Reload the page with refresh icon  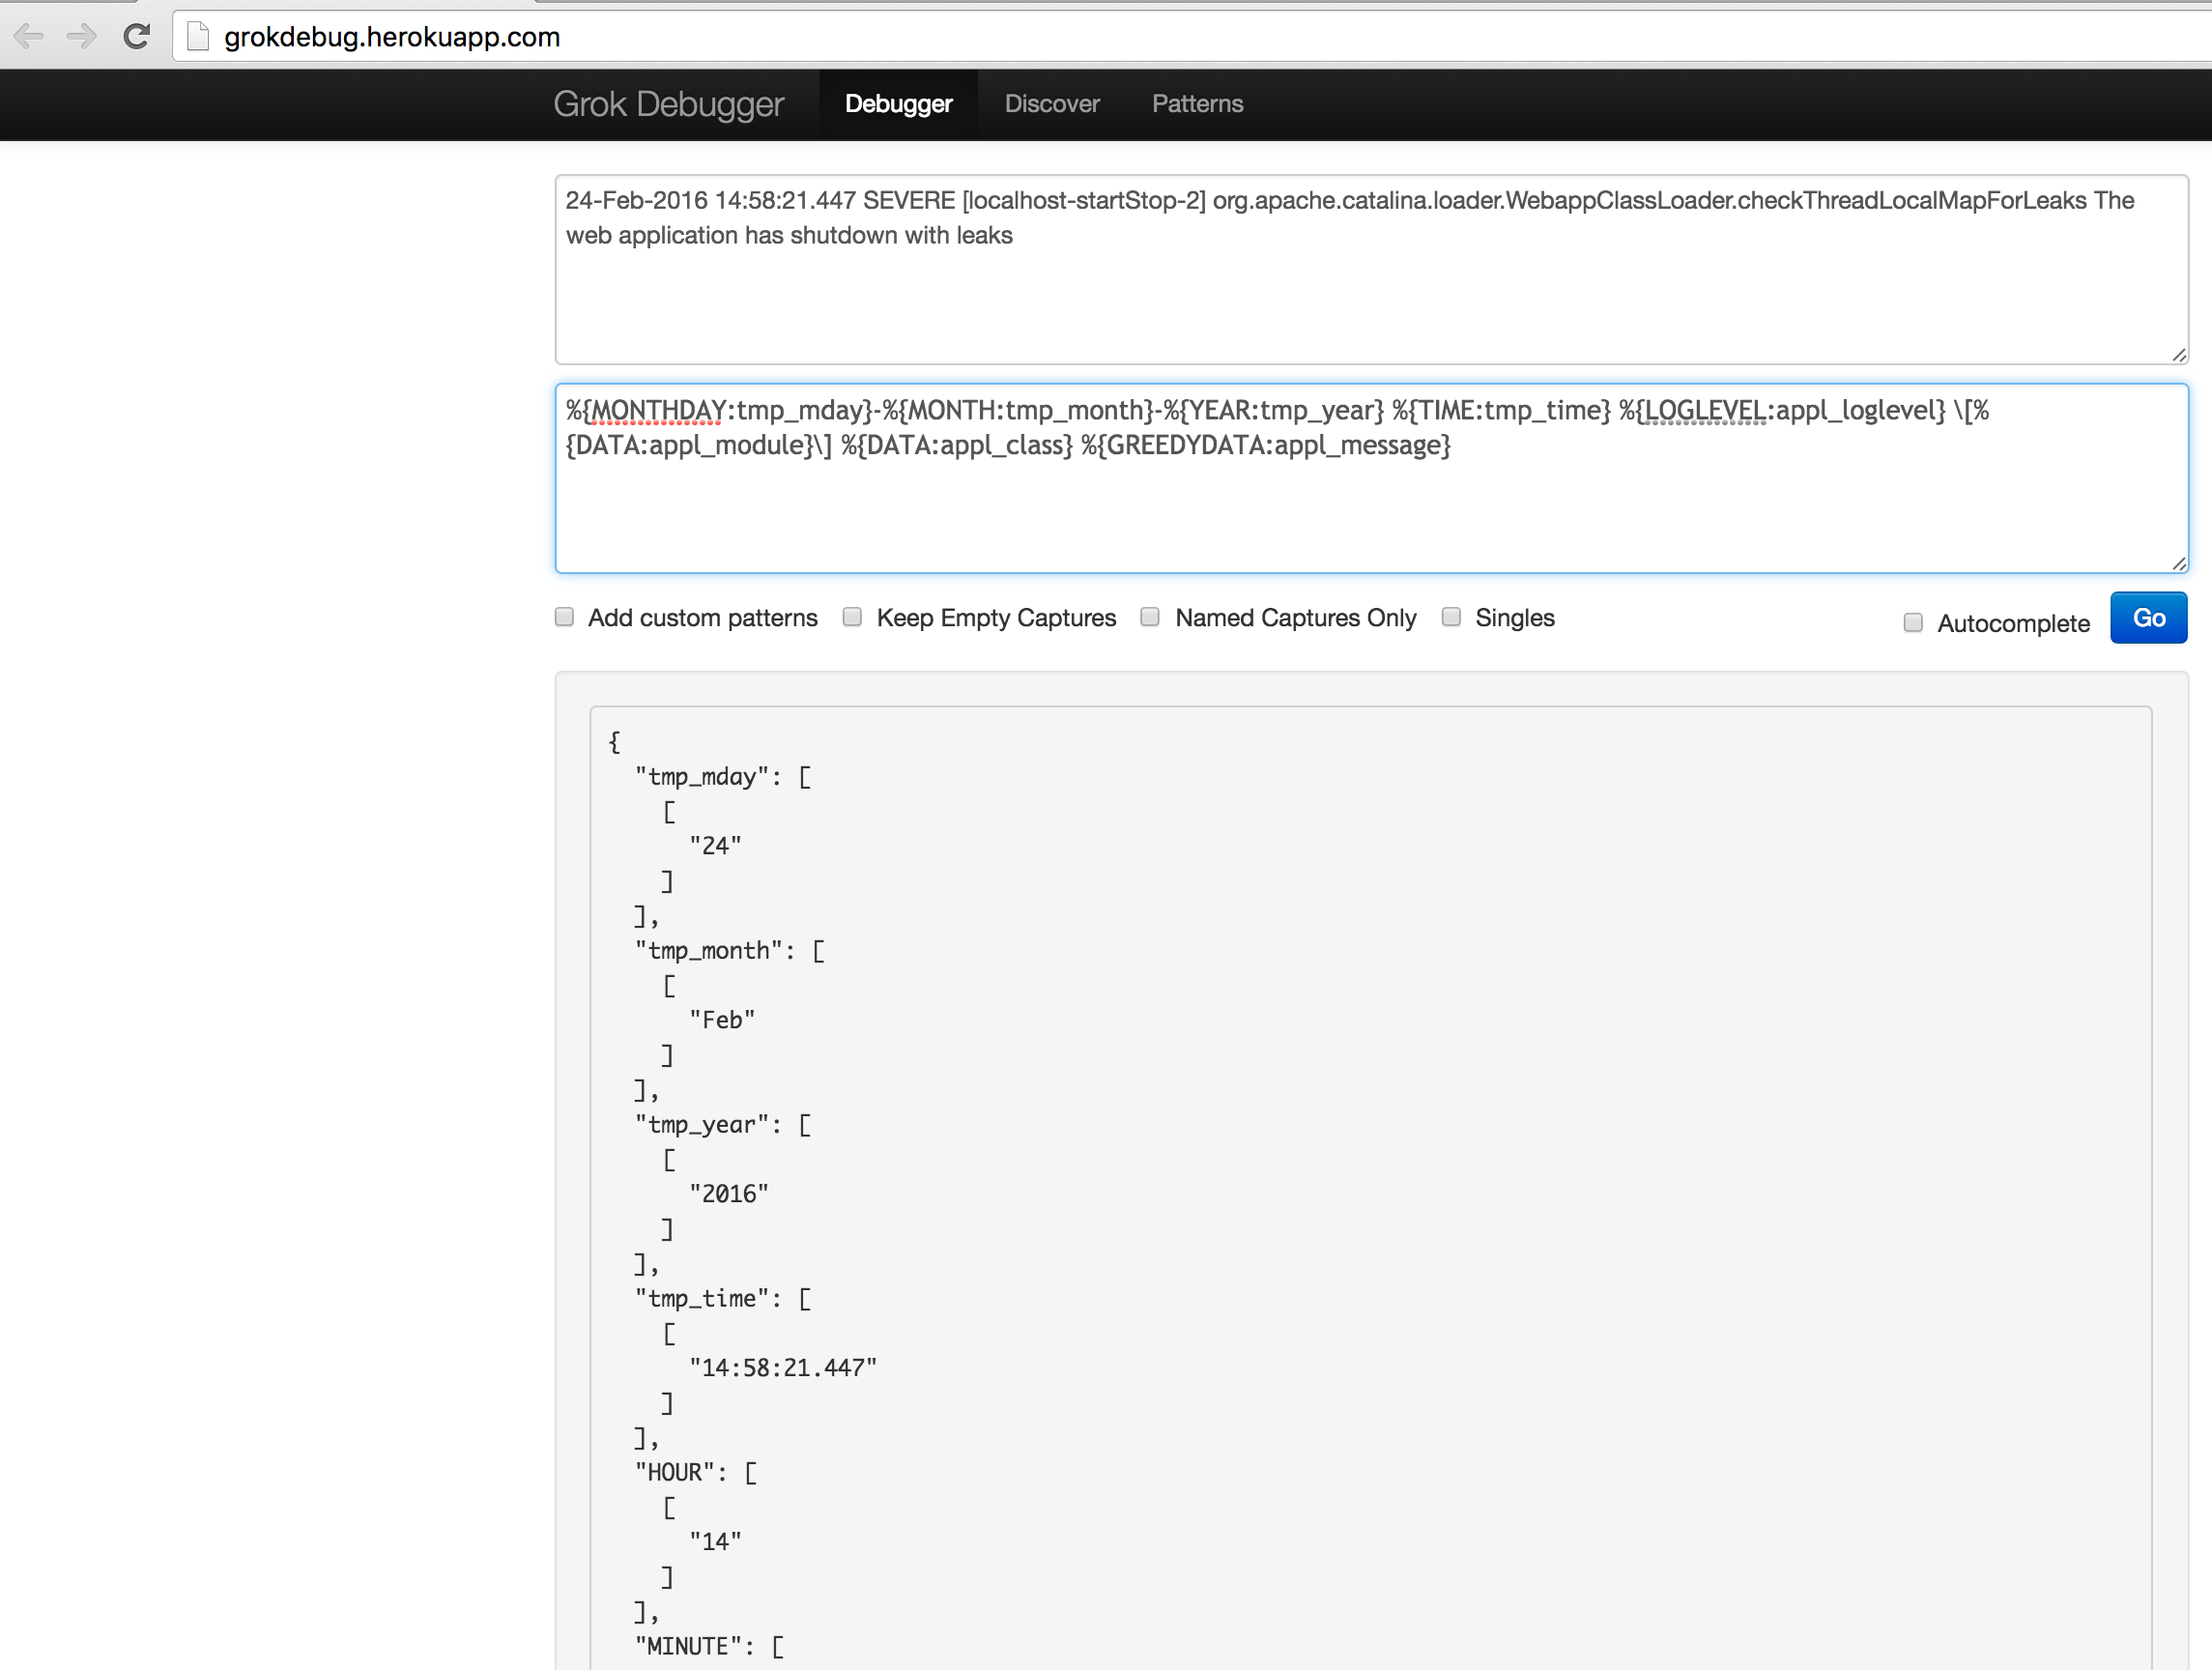click(x=136, y=37)
